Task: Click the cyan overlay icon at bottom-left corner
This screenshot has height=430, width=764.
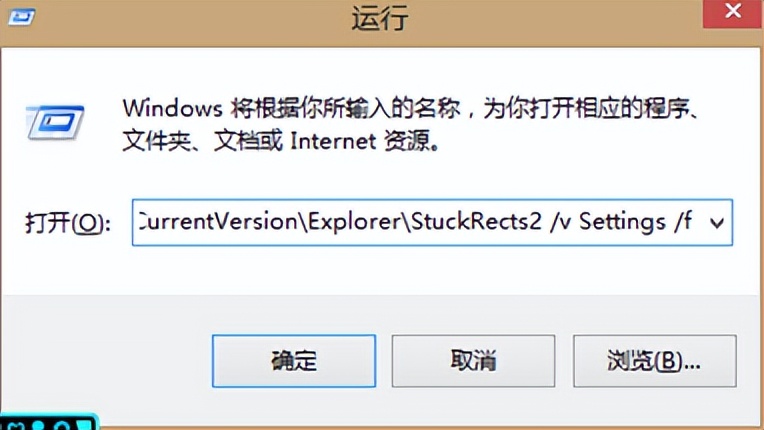Action: coord(48,422)
